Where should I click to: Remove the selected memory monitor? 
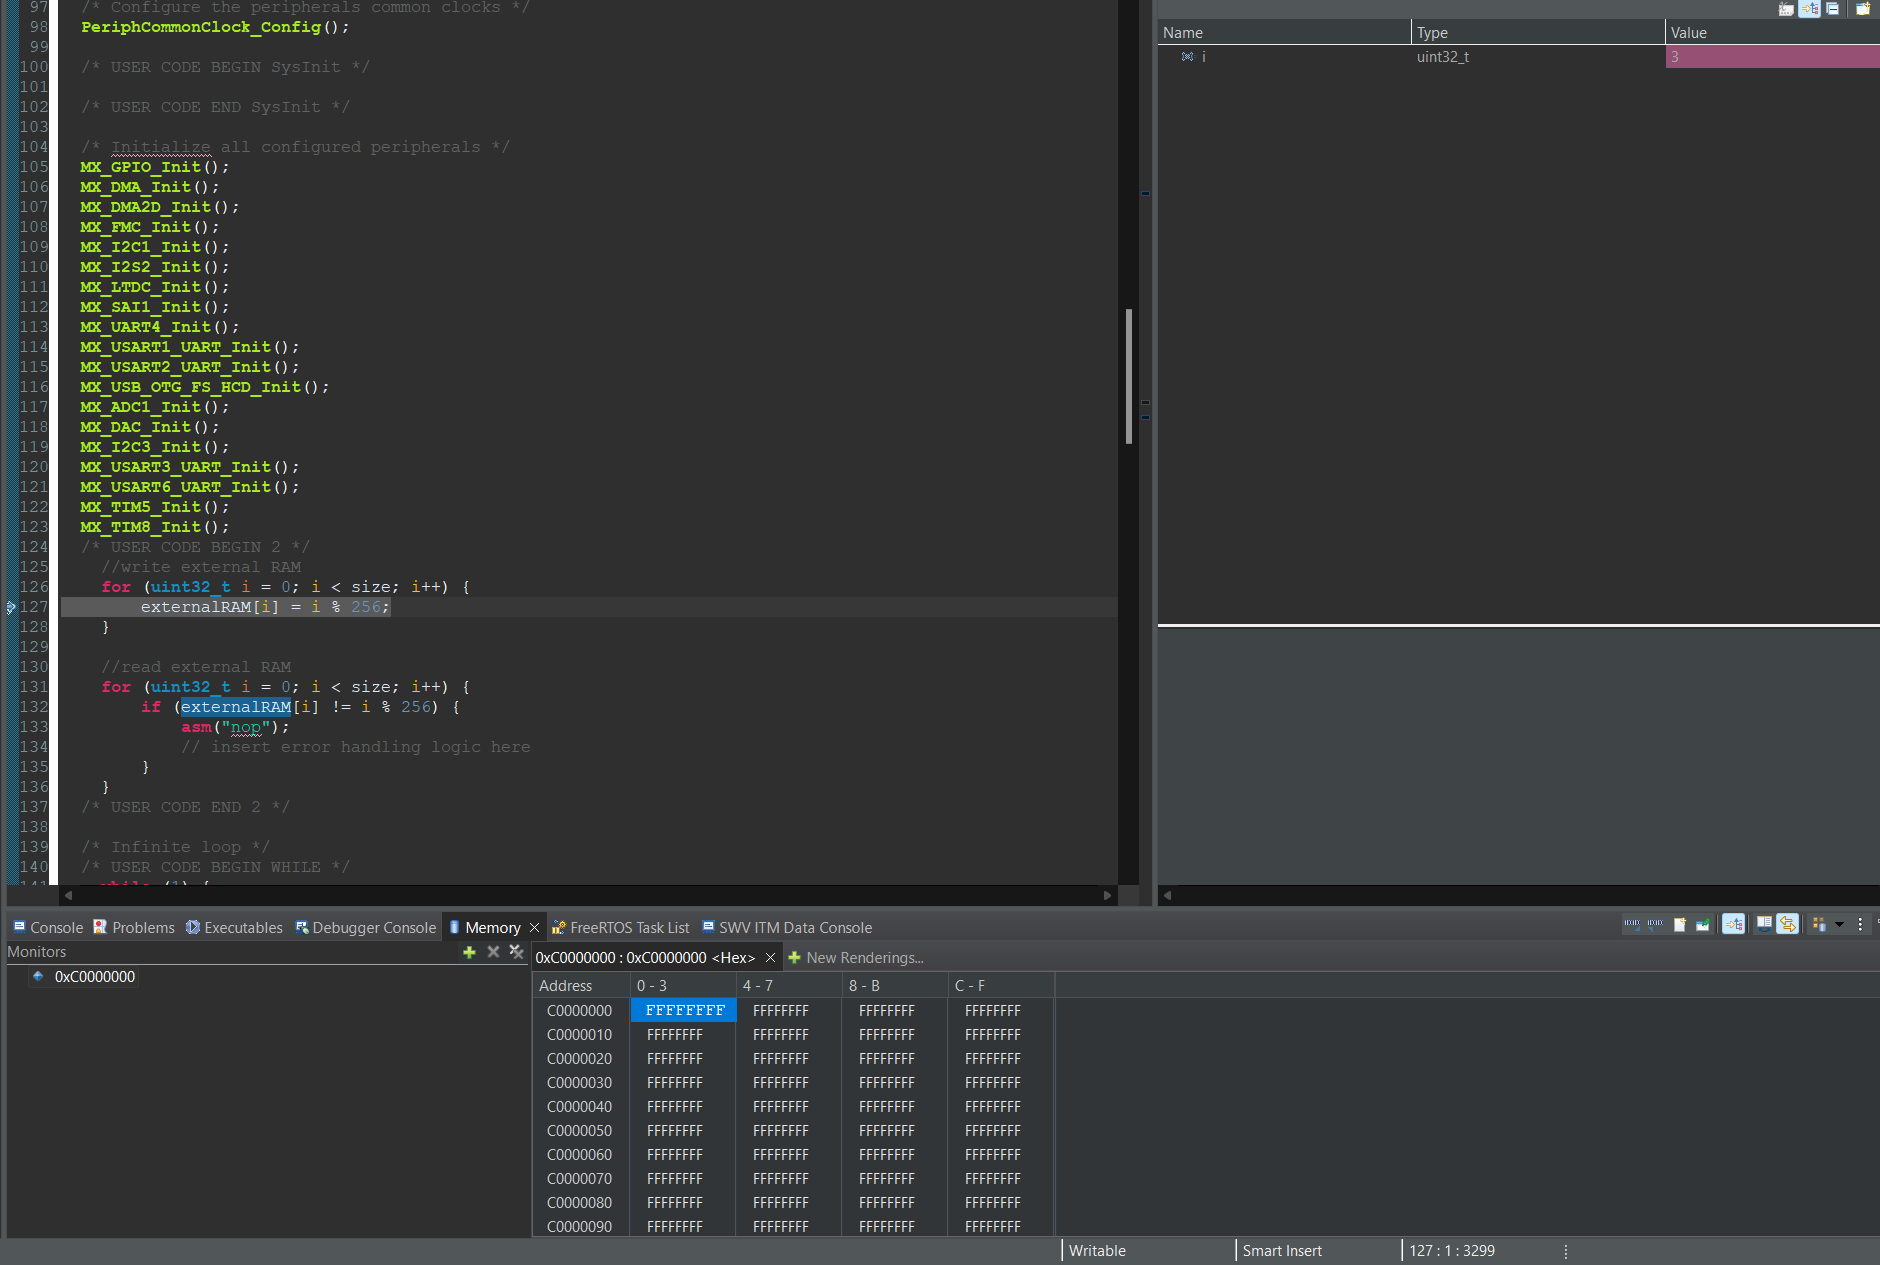click(493, 952)
